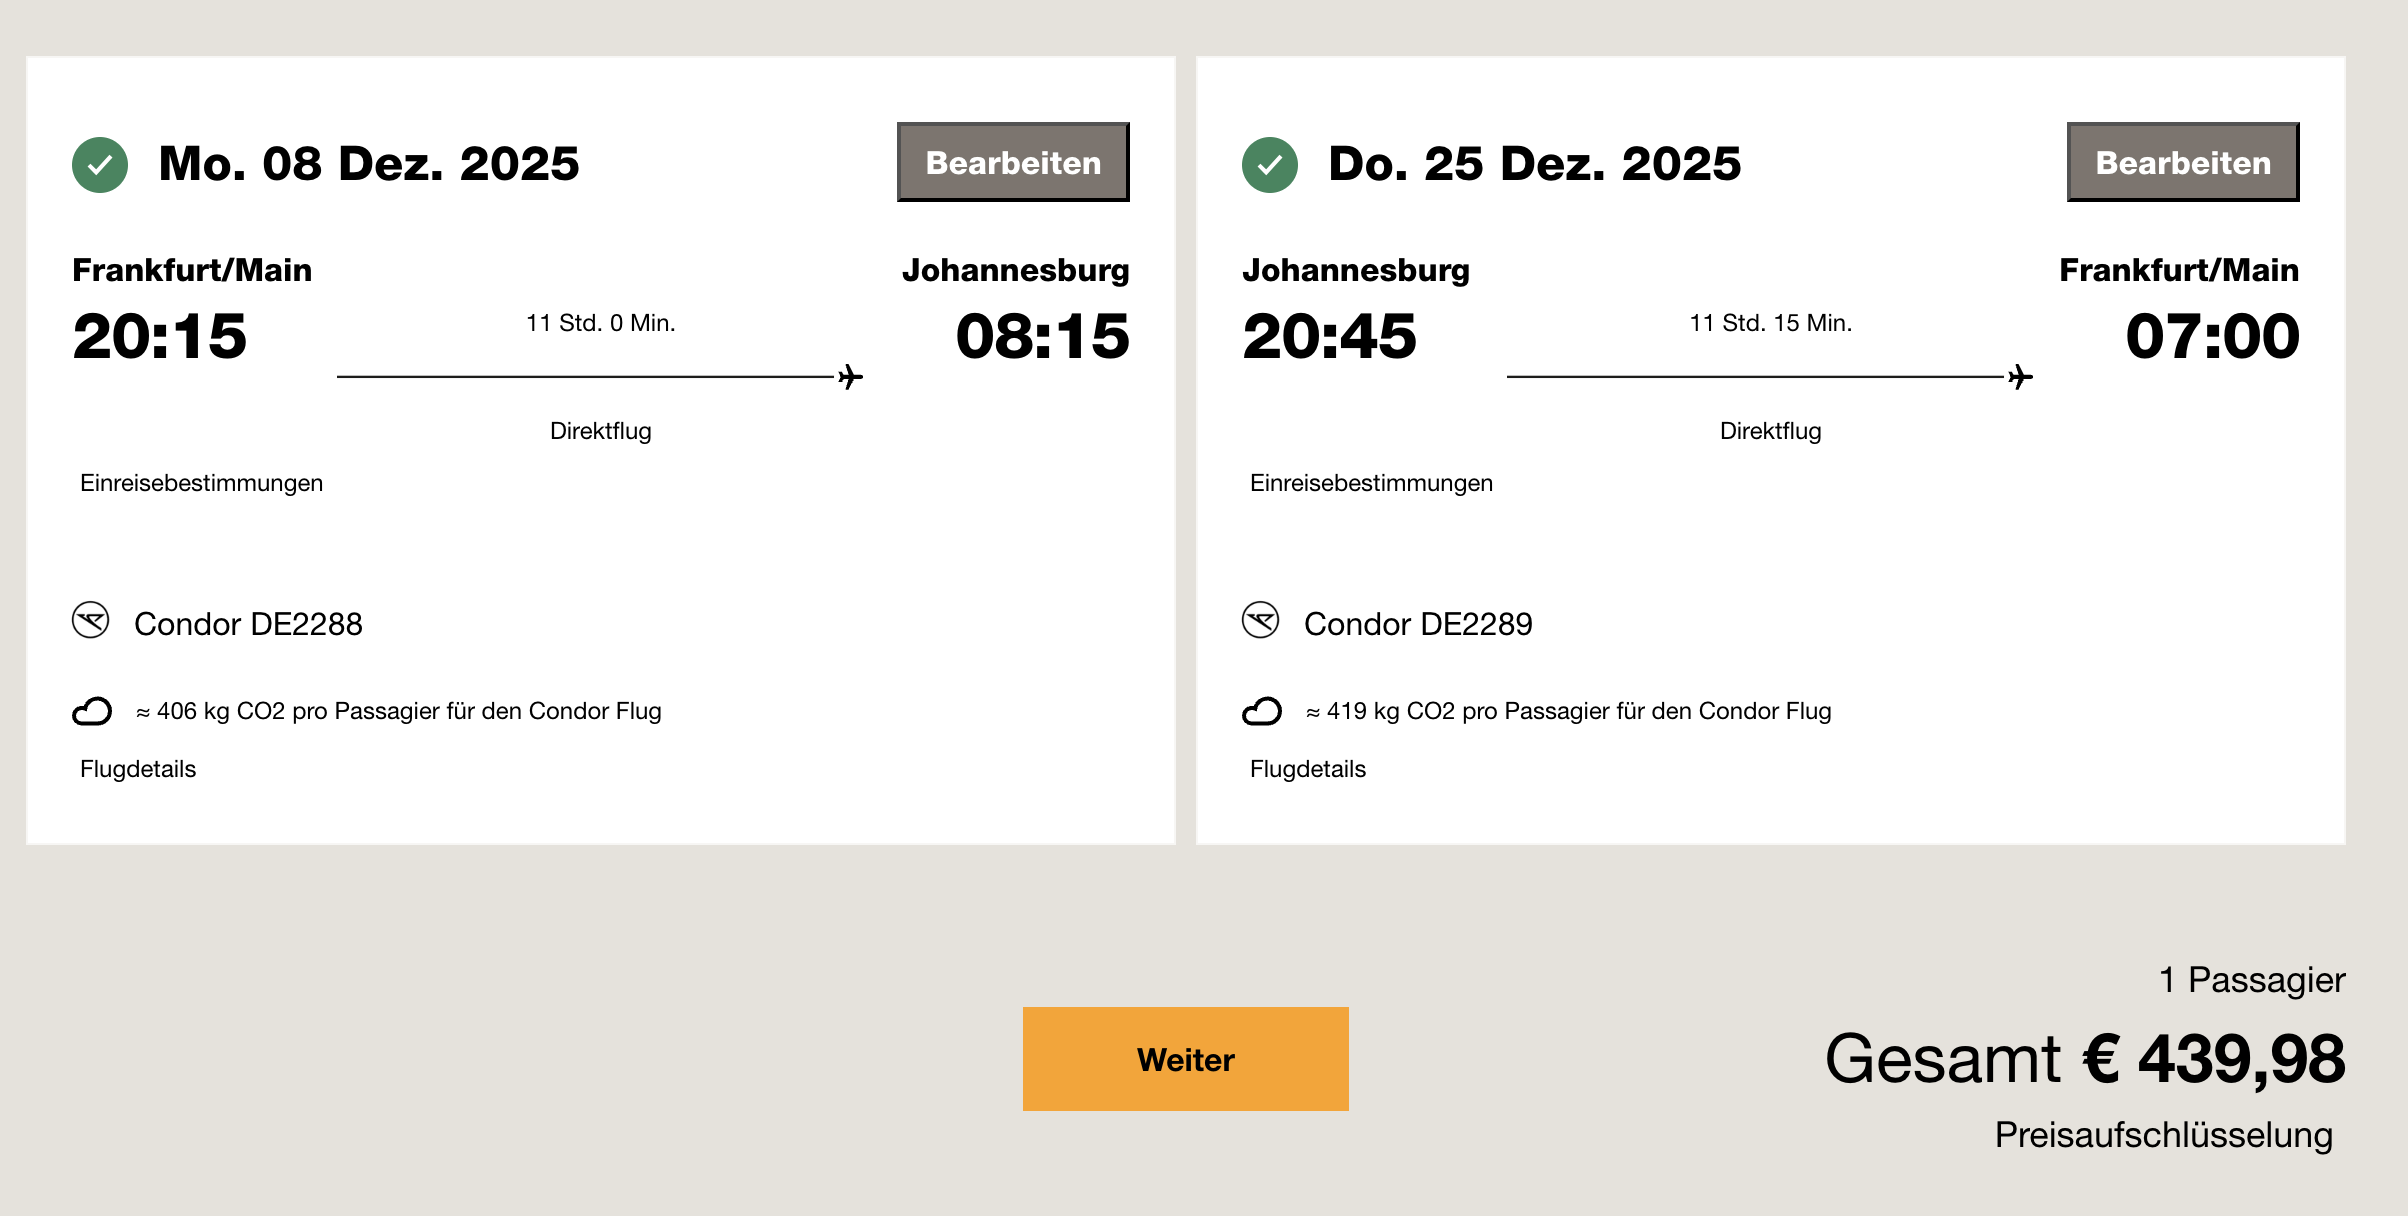Click the green checkmark beside Mo. 08 Dez. 2025
2408x1216 pixels.
point(100,164)
